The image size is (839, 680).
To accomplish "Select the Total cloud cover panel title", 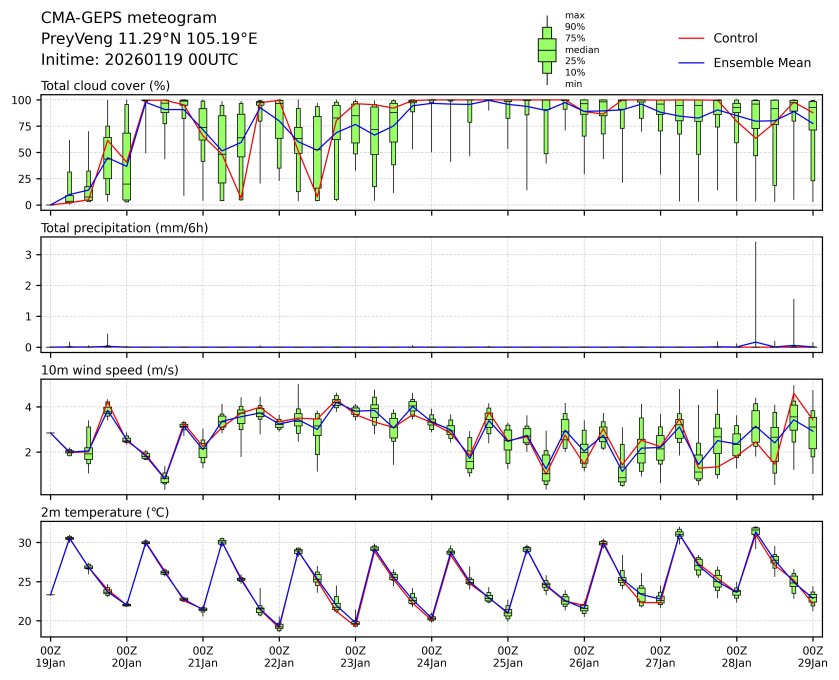I will (x=105, y=86).
